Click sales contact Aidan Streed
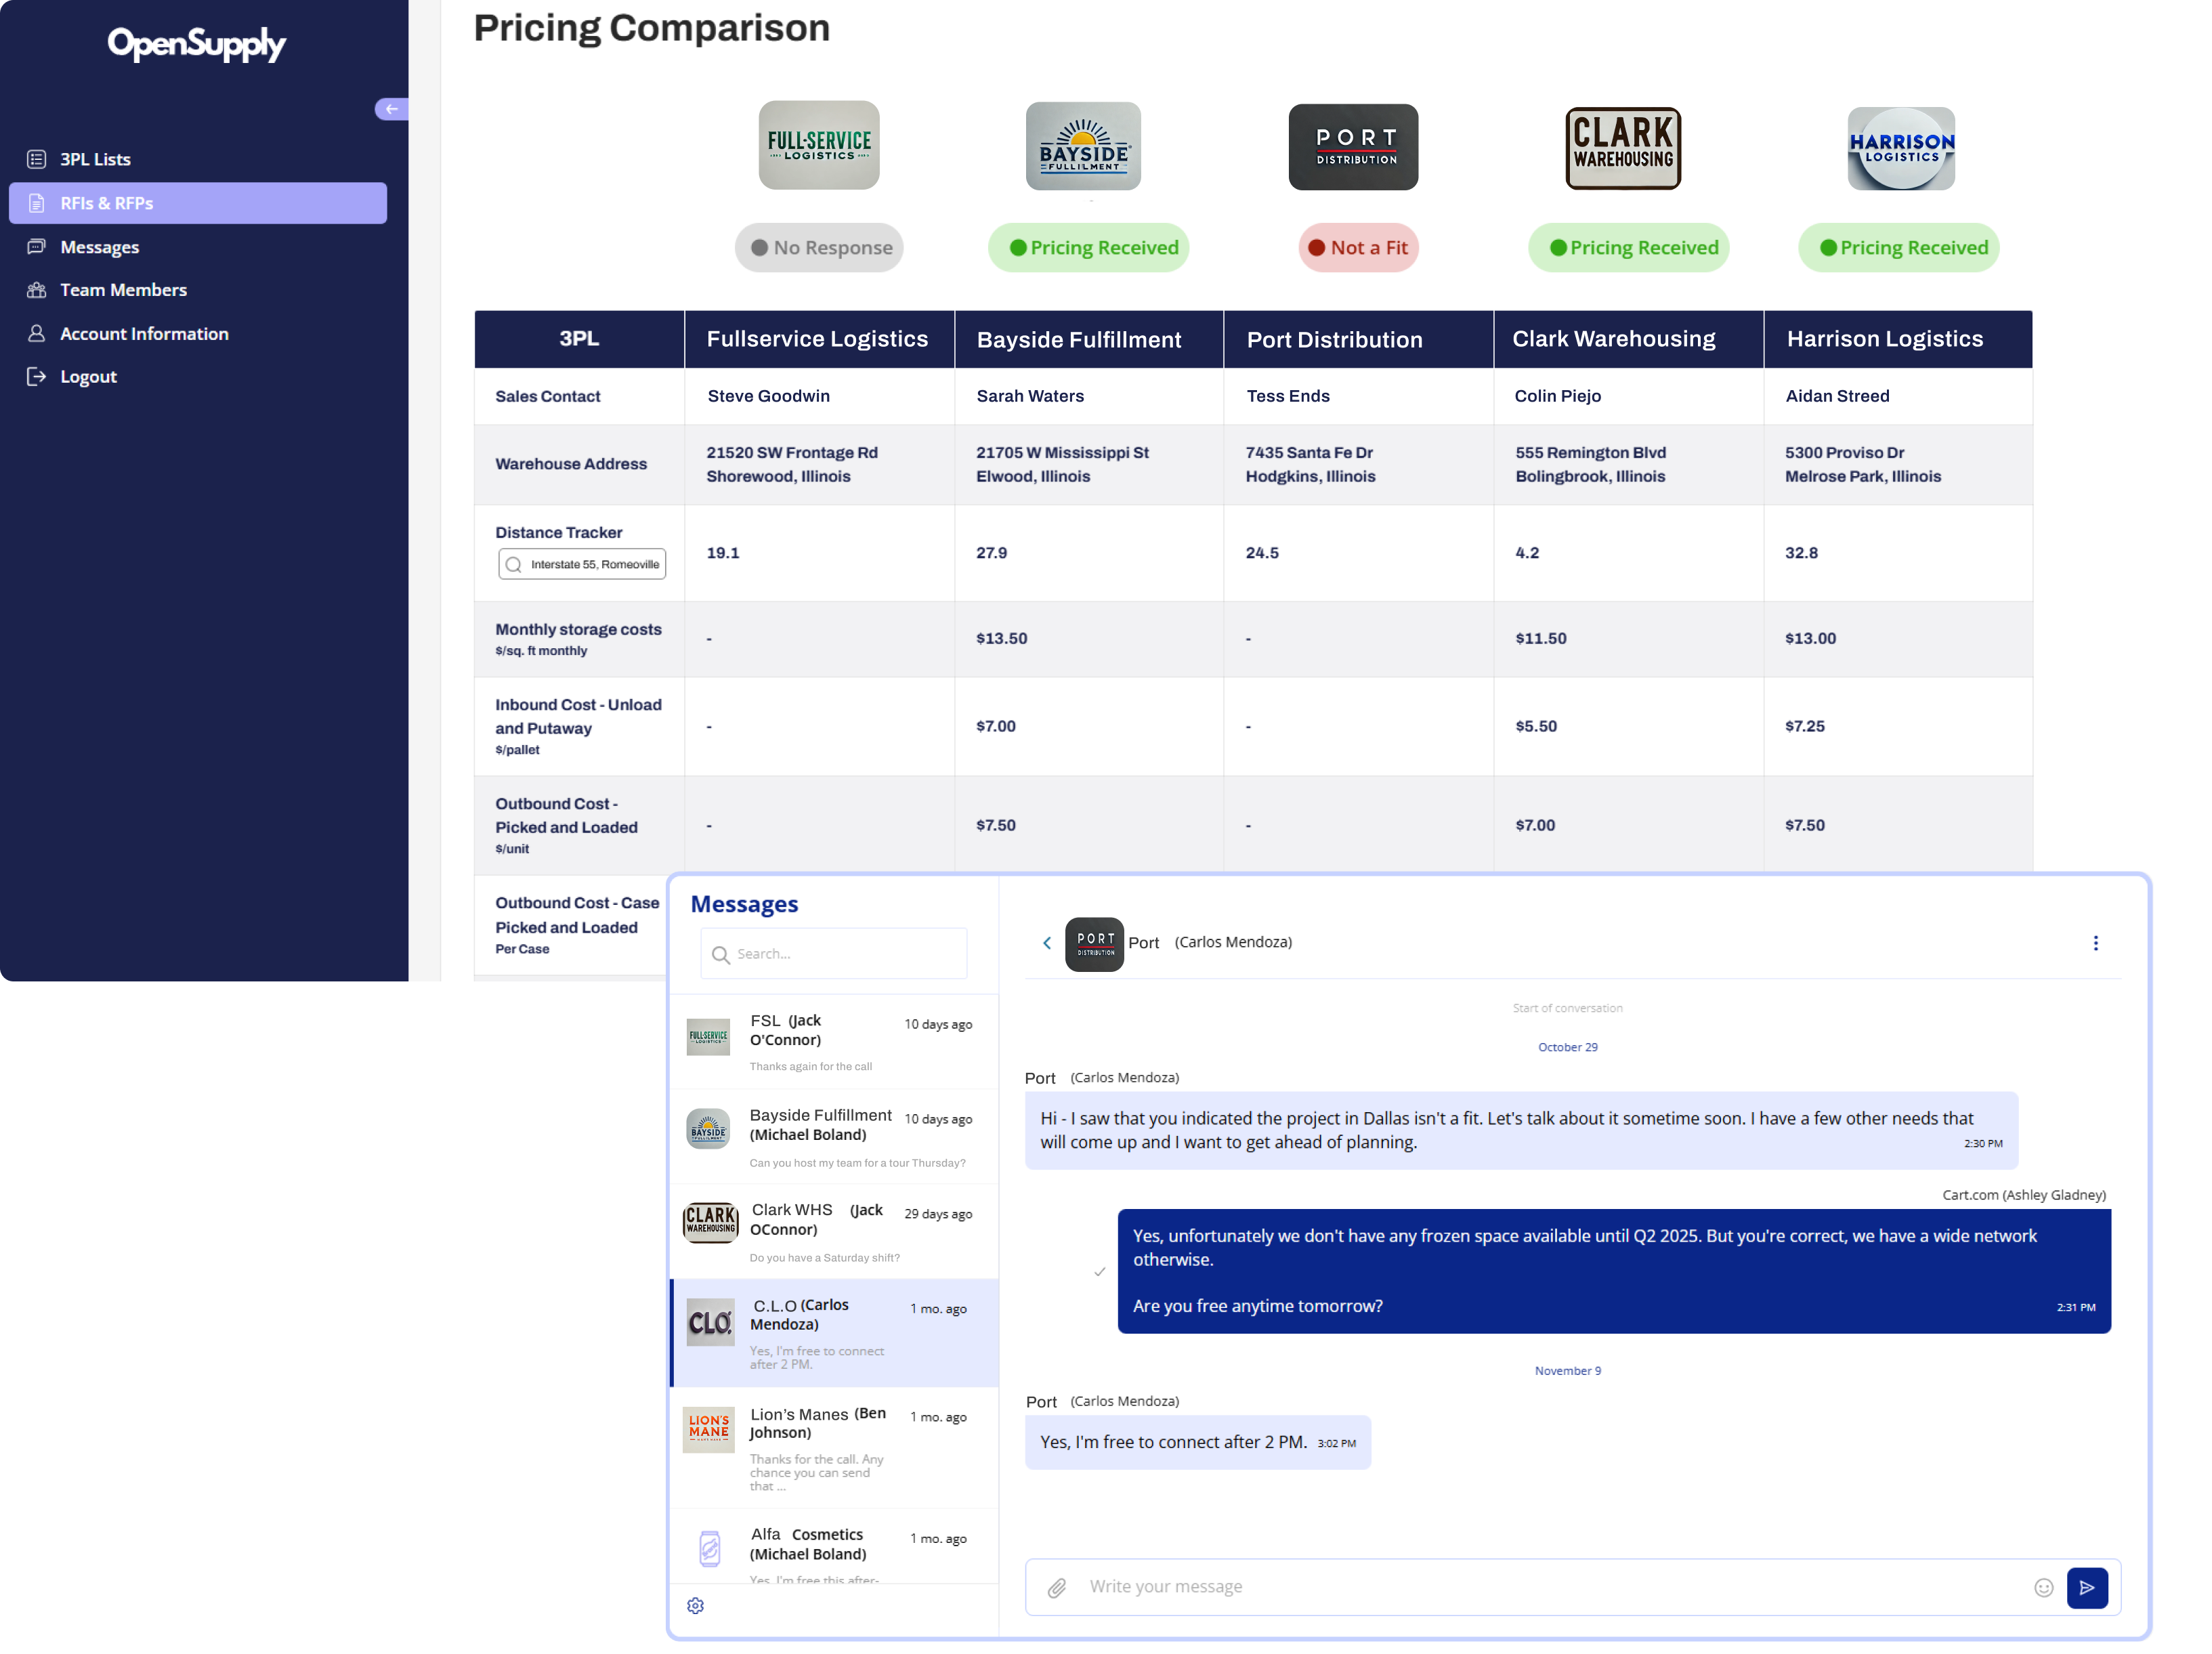The width and height of the screenshot is (2212, 1654). click(1837, 396)
